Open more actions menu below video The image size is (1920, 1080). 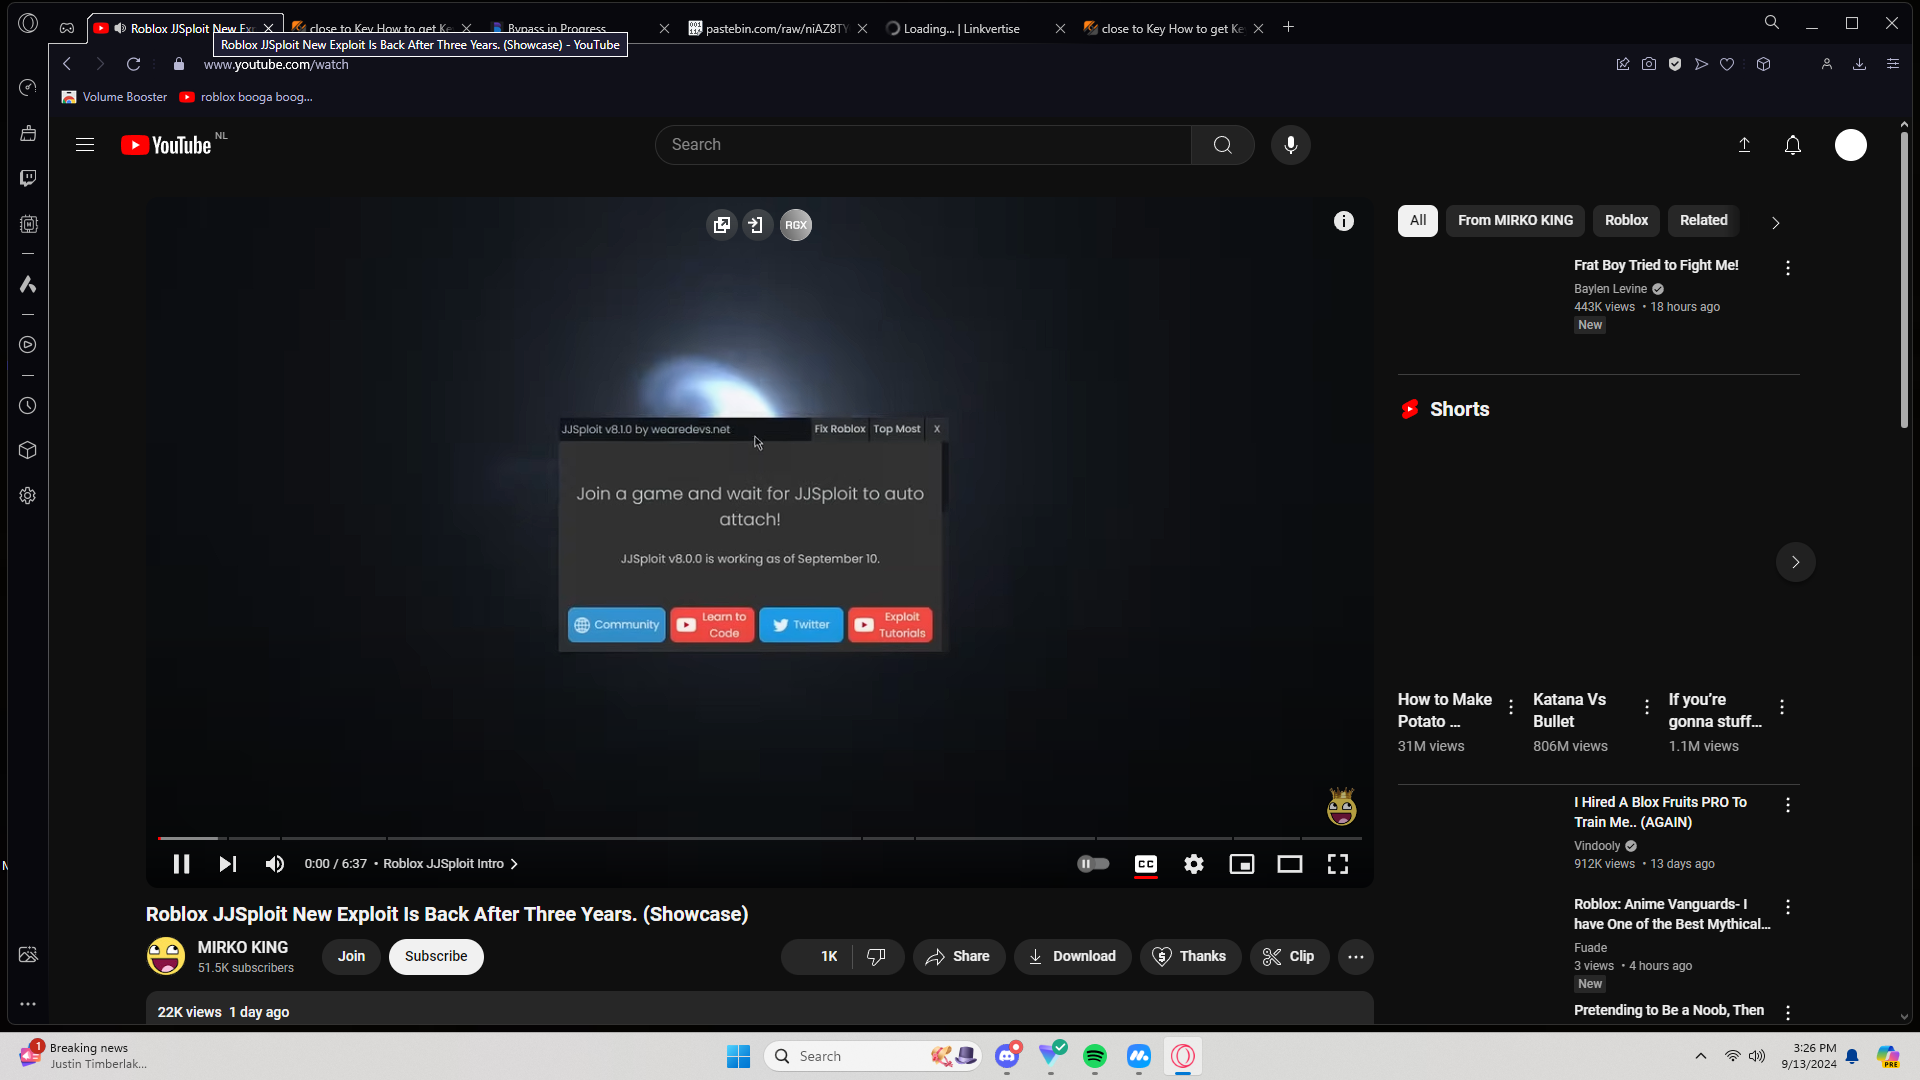click(1356, 957)
